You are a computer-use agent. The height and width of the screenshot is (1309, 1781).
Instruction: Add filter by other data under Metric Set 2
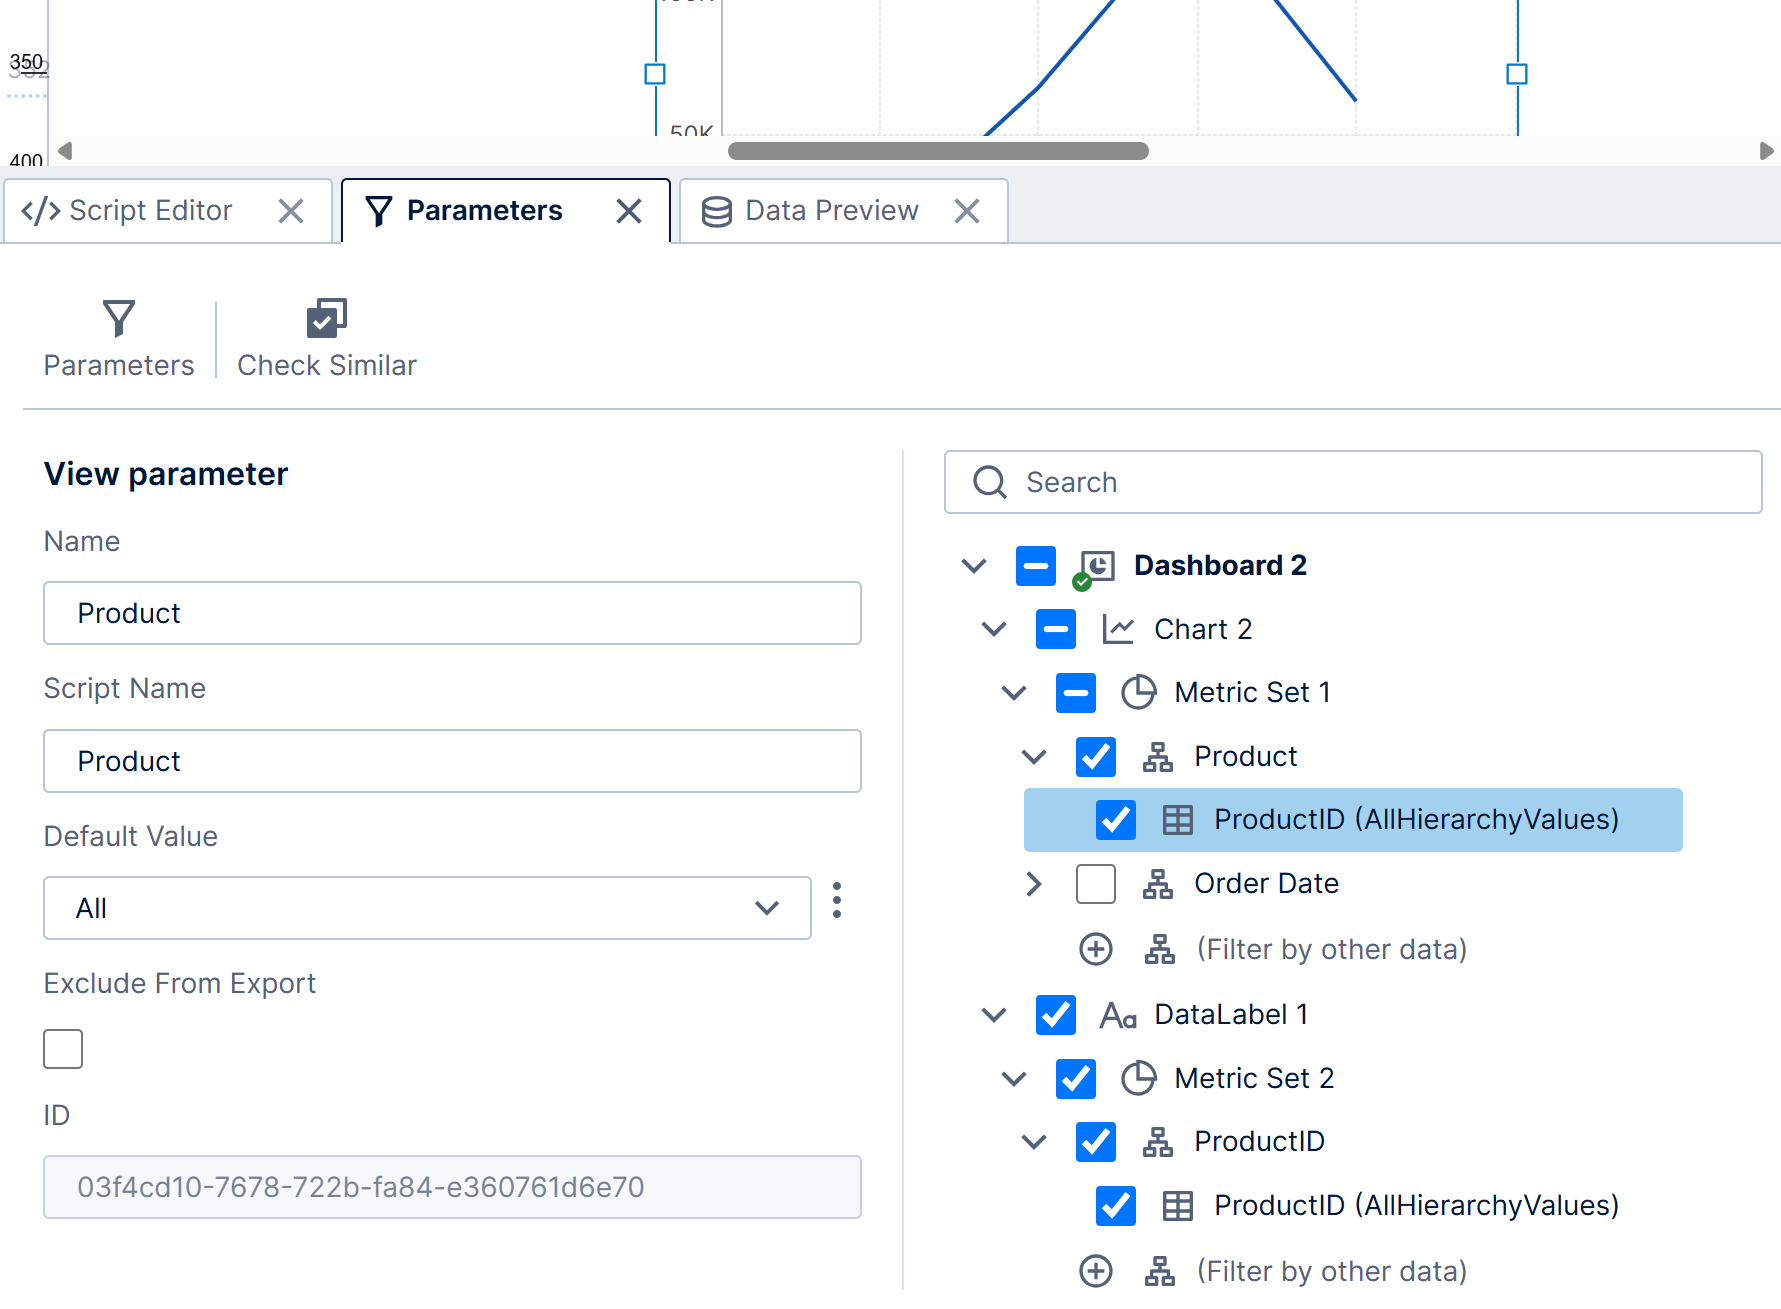(1096, 1271)
